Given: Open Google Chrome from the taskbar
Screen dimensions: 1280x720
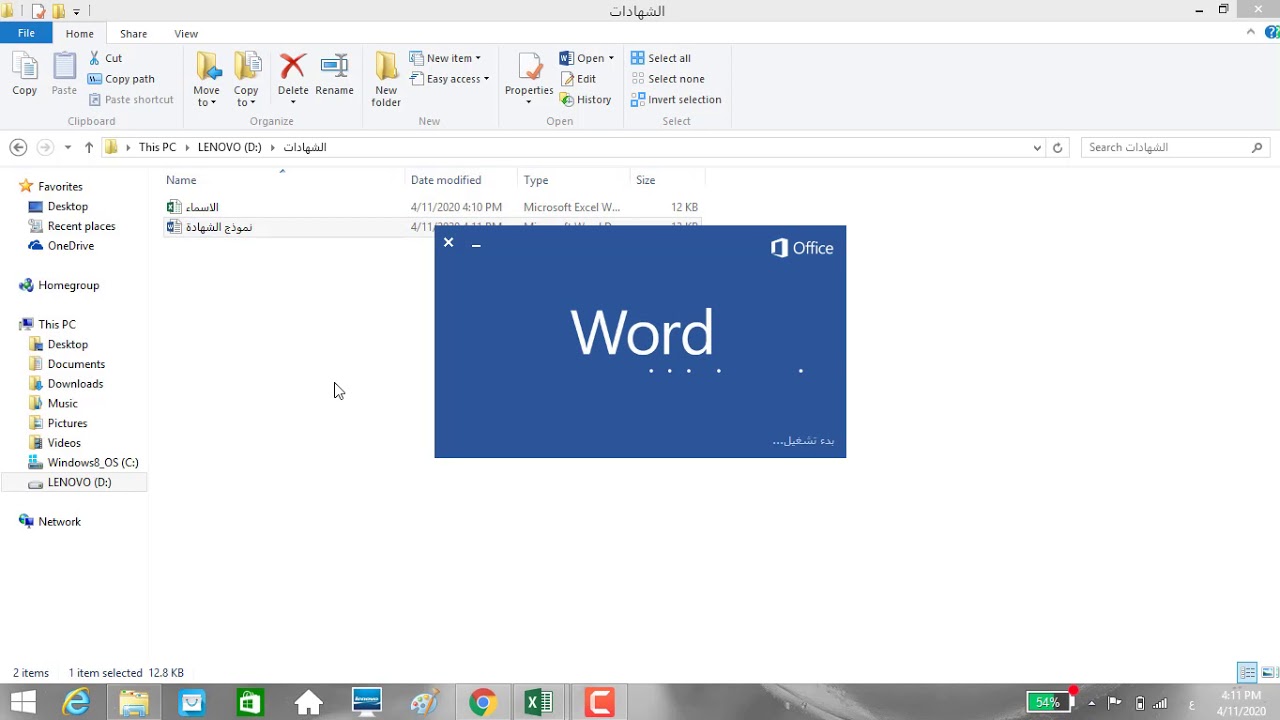Looking at the screenshot, I should 482,703.
